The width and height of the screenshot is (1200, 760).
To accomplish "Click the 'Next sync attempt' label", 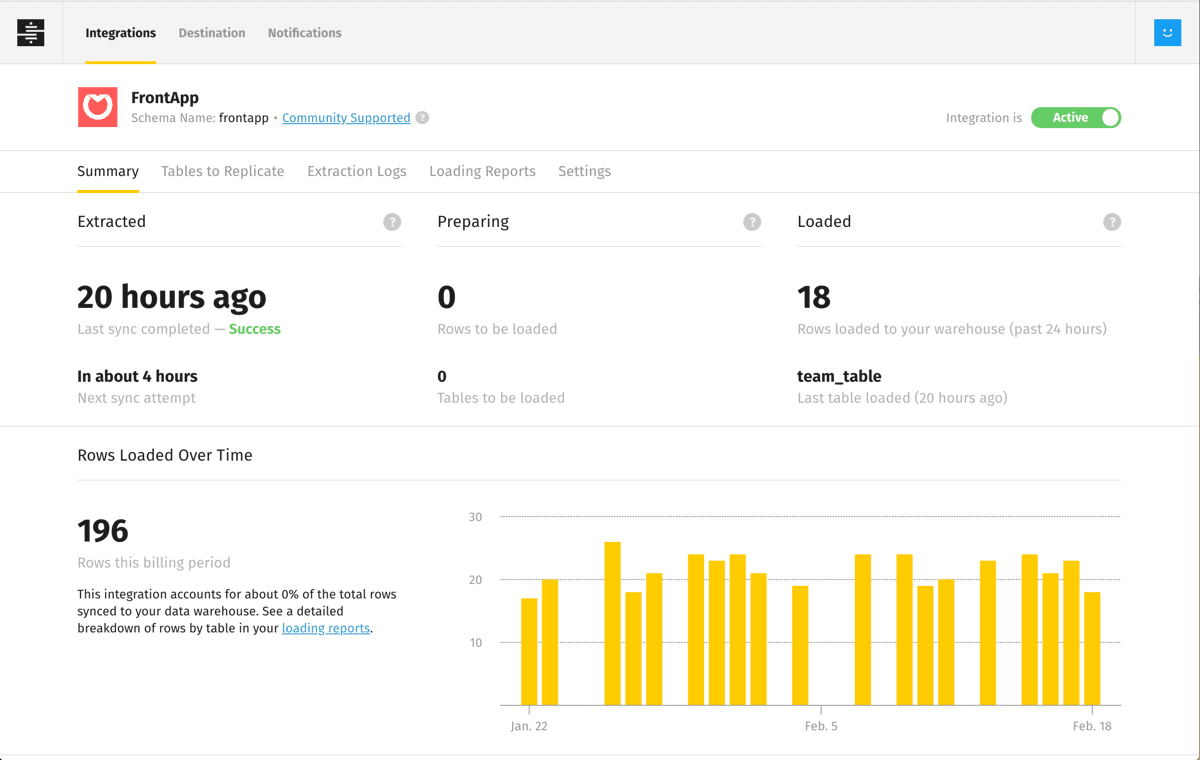I will pos(137,398).
